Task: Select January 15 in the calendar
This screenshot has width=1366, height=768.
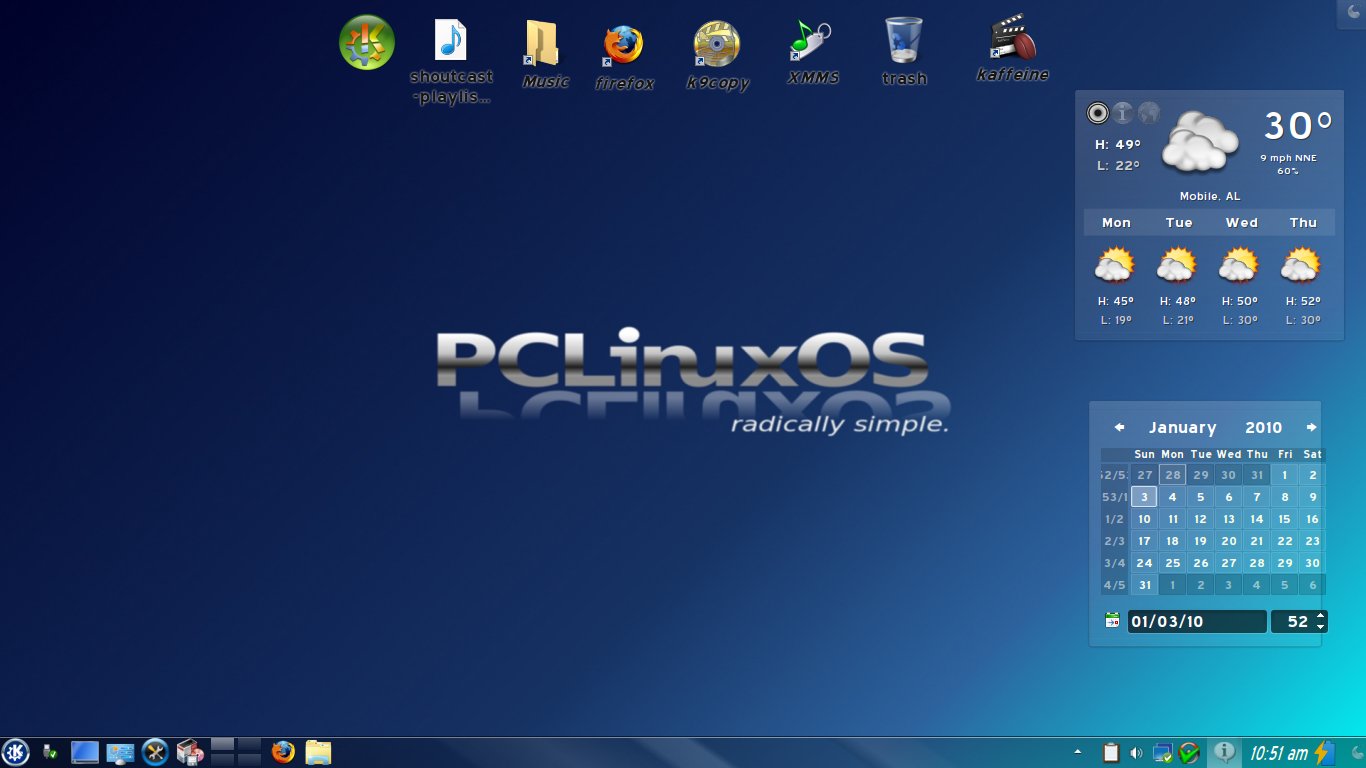Action: [x=1284, y=519]
